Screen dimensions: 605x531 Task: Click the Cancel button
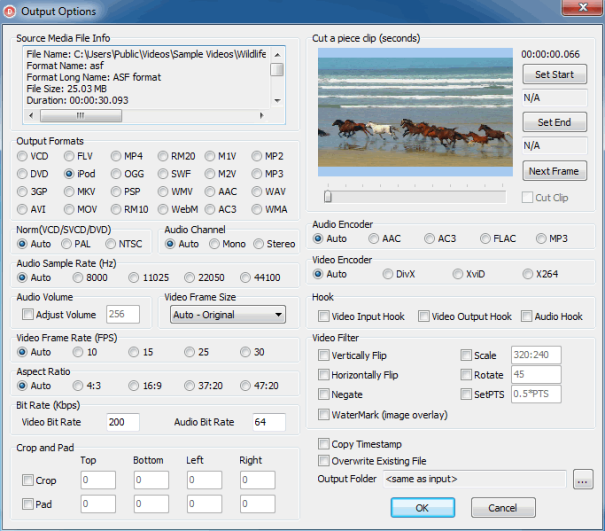point(503,507)
